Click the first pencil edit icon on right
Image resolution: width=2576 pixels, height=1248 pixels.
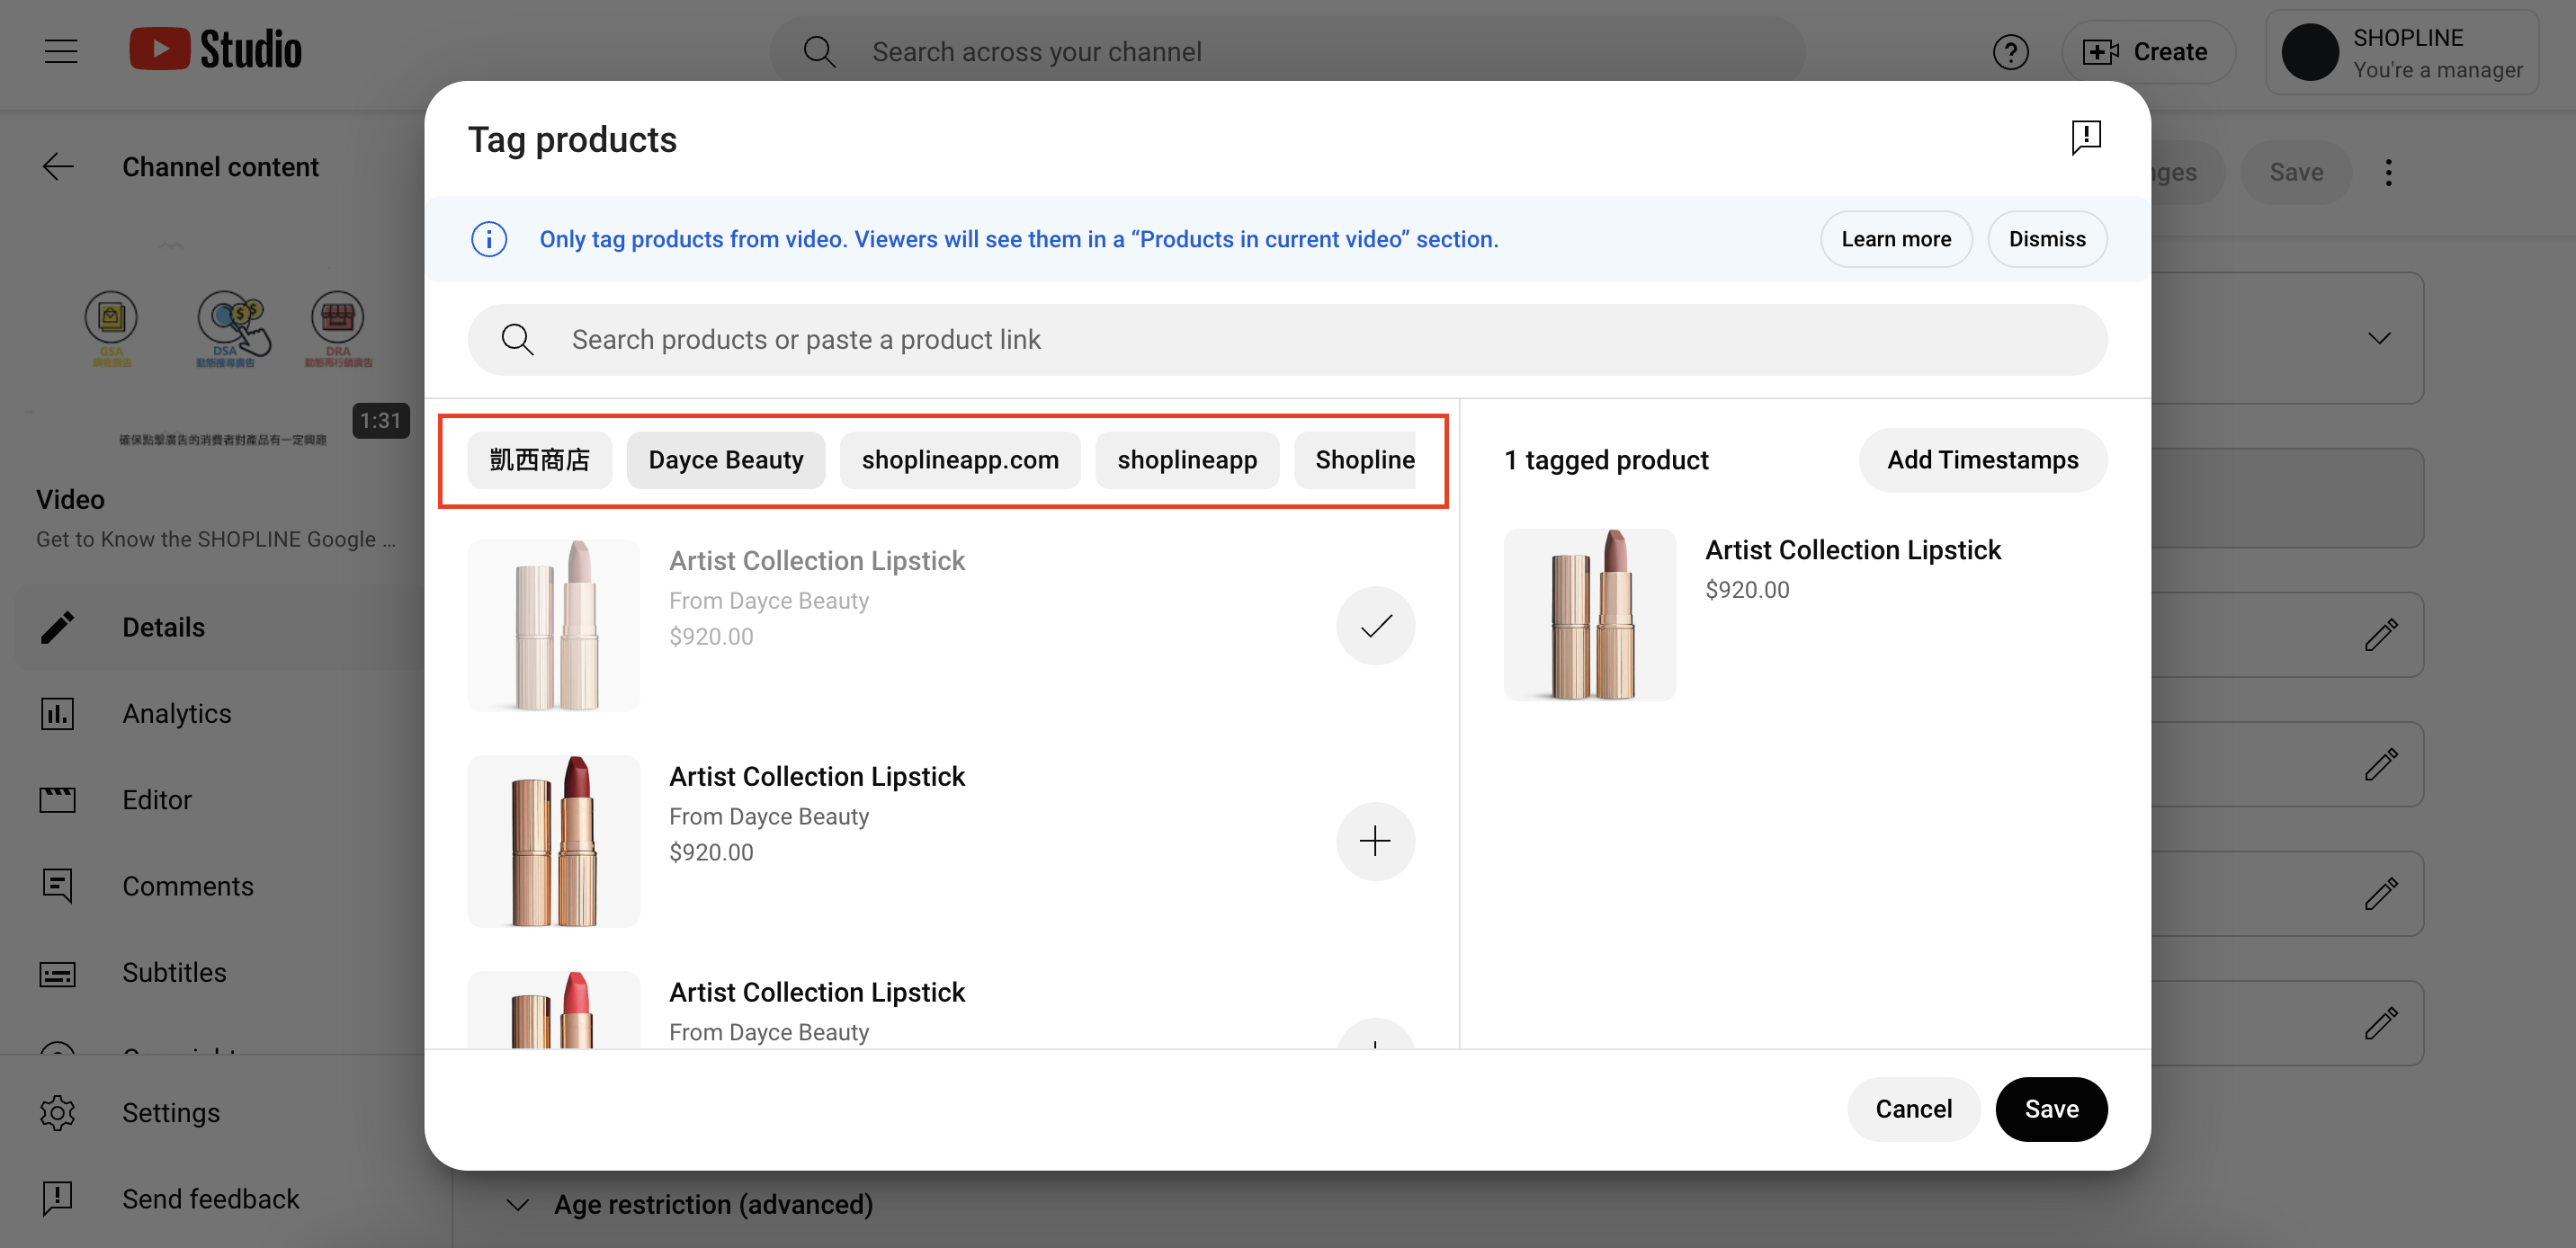tap(2380, 634)
